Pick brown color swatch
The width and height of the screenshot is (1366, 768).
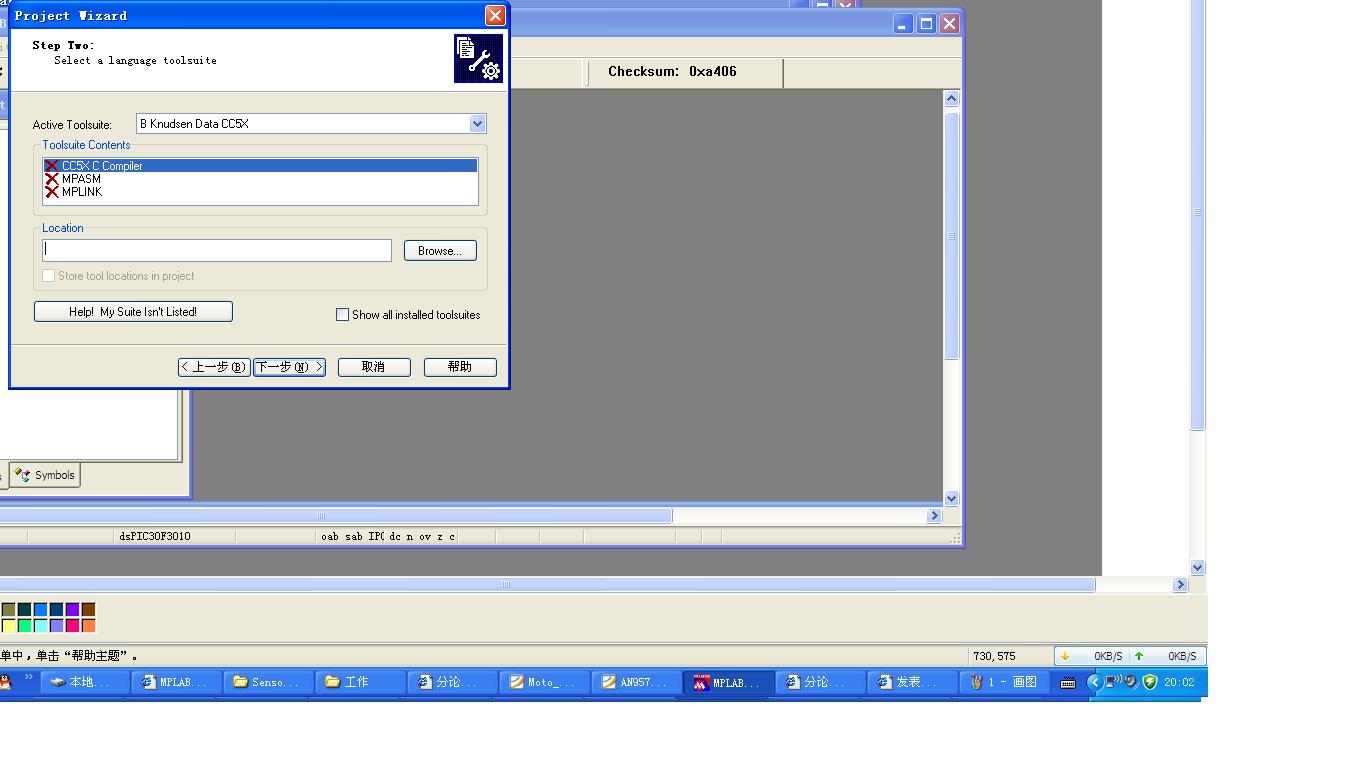pyautogui.click(x=88, y=609)
